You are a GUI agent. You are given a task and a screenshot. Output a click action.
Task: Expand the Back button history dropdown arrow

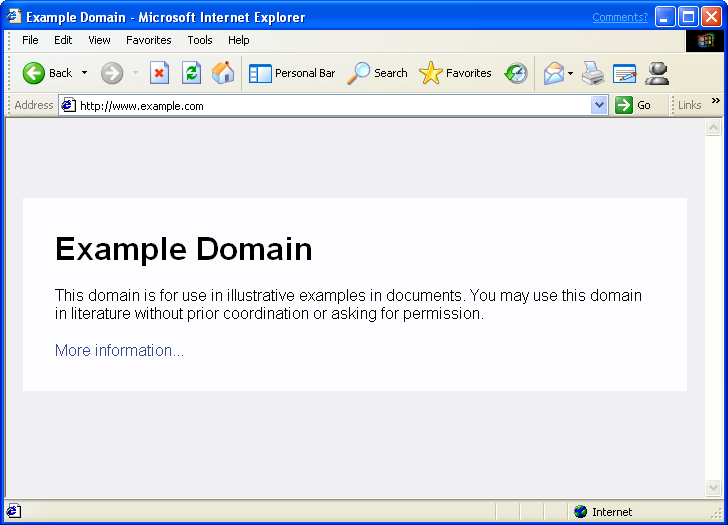[x=85, y=73]
